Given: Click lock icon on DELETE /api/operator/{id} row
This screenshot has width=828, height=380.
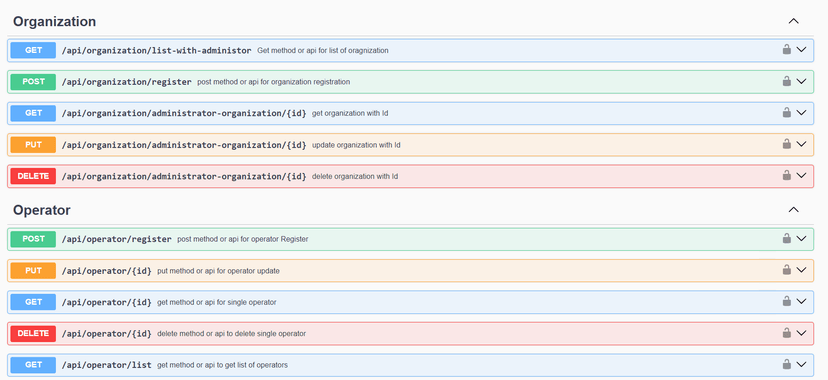Looking at the screenshot, I should click(x=786, y=333).
